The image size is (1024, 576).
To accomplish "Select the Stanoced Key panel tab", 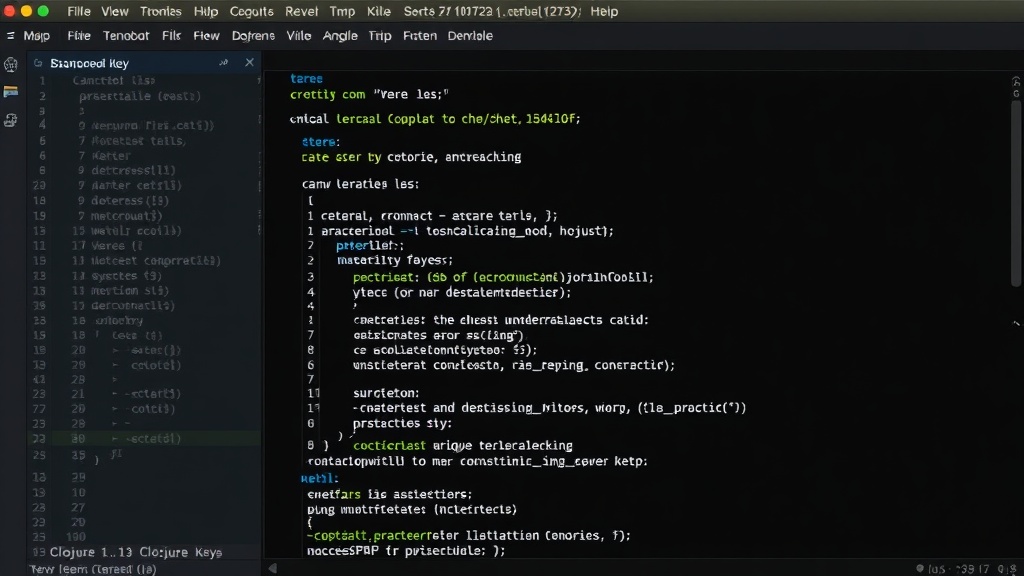I will coord(89,63).
